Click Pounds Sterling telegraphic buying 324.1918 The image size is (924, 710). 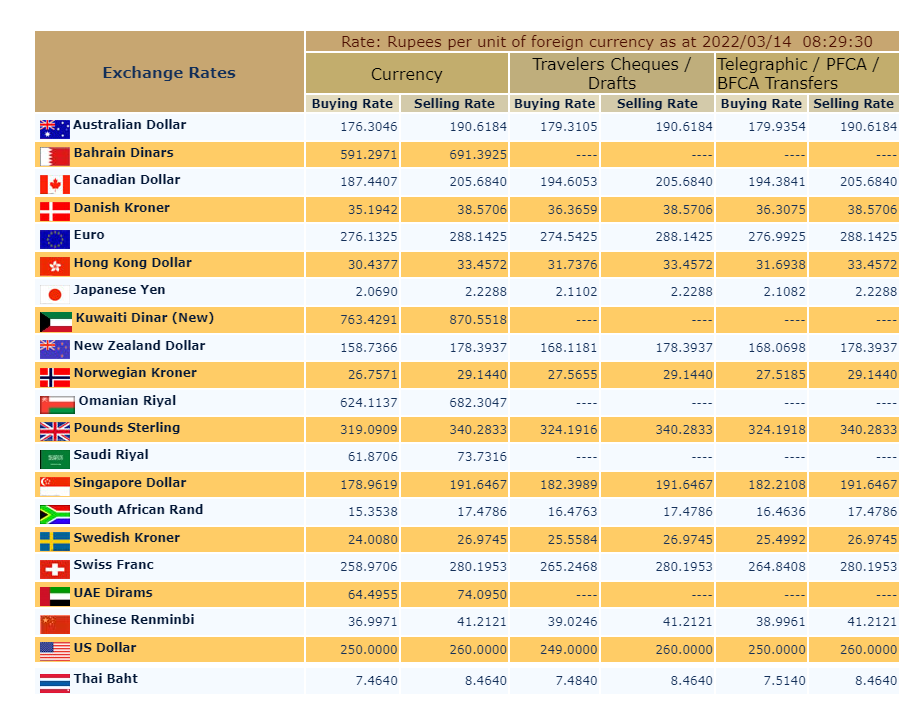(x=777, y=430)
